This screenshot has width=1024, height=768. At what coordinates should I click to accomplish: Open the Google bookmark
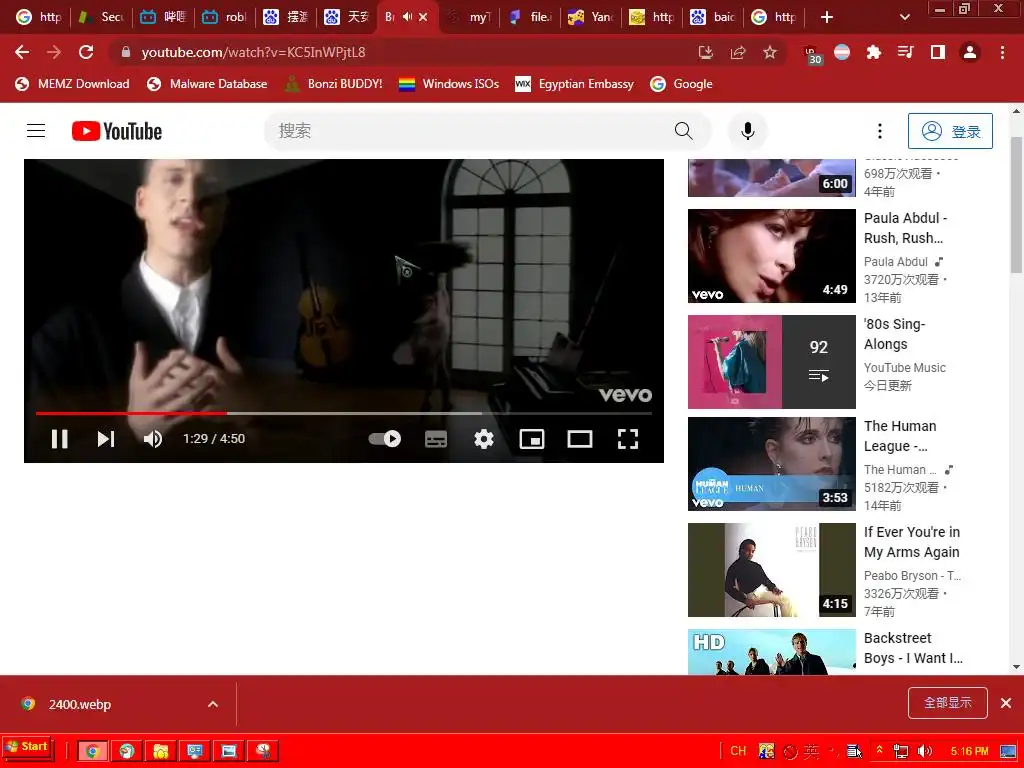pyautogui.click(x=681, y=84)
